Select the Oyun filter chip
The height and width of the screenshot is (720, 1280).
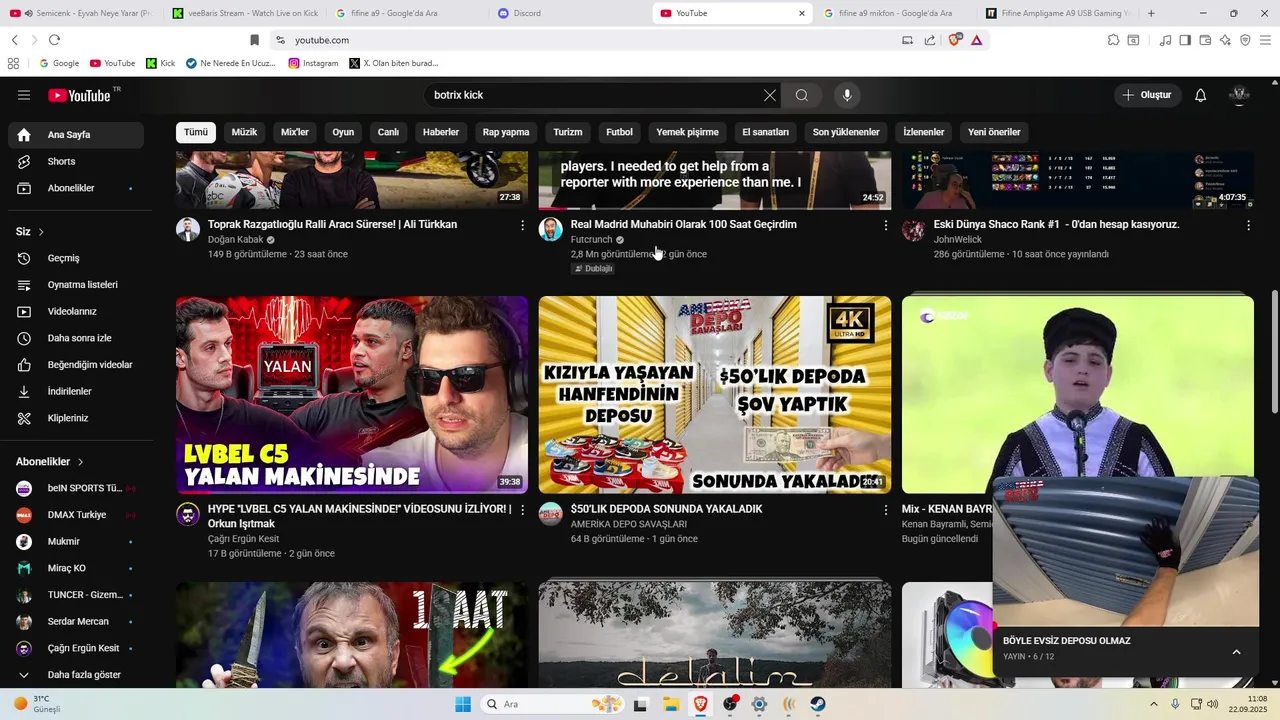[x=343, y=132]
